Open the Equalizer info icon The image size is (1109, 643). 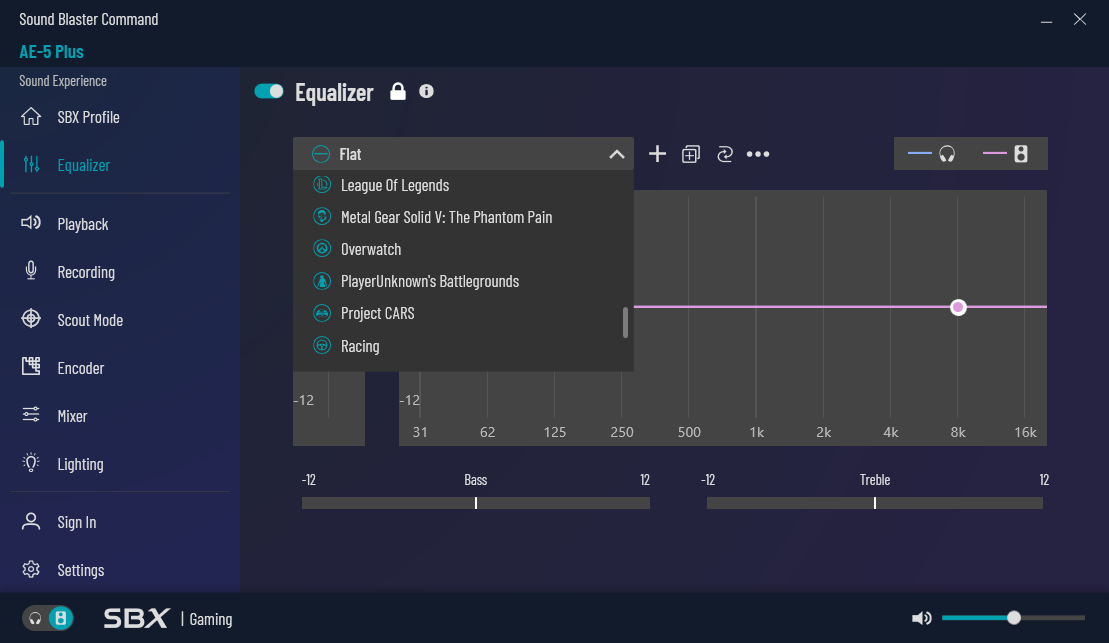click(426, 91)
